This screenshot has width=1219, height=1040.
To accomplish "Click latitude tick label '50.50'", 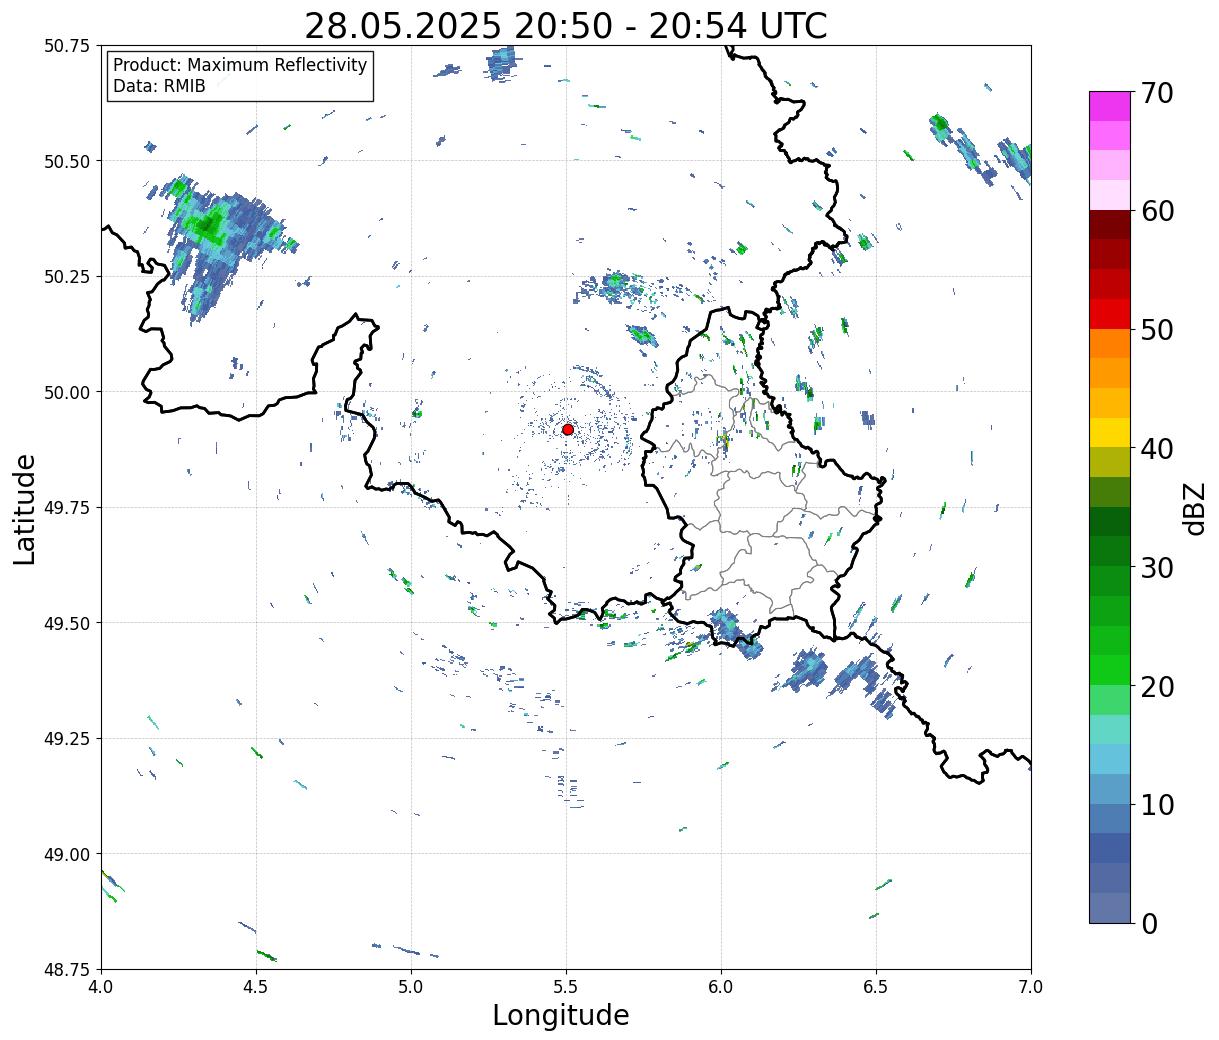I will point(67,161).
